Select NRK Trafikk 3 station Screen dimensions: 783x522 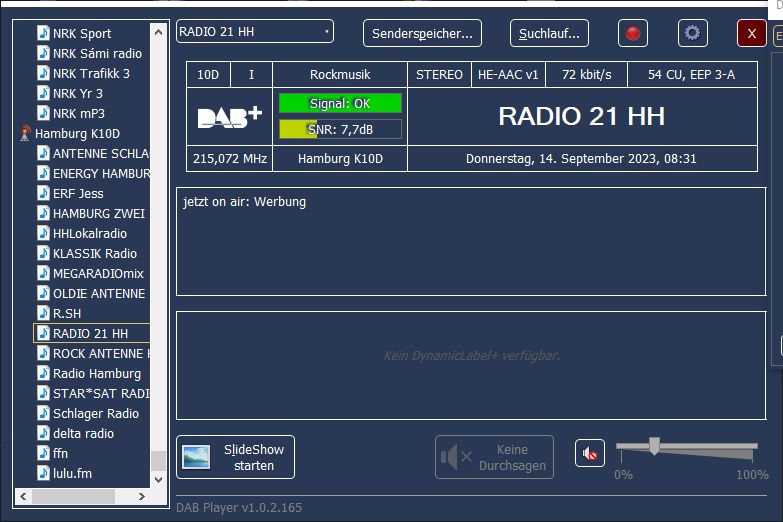pyautogui.click(x=91, y=73)
